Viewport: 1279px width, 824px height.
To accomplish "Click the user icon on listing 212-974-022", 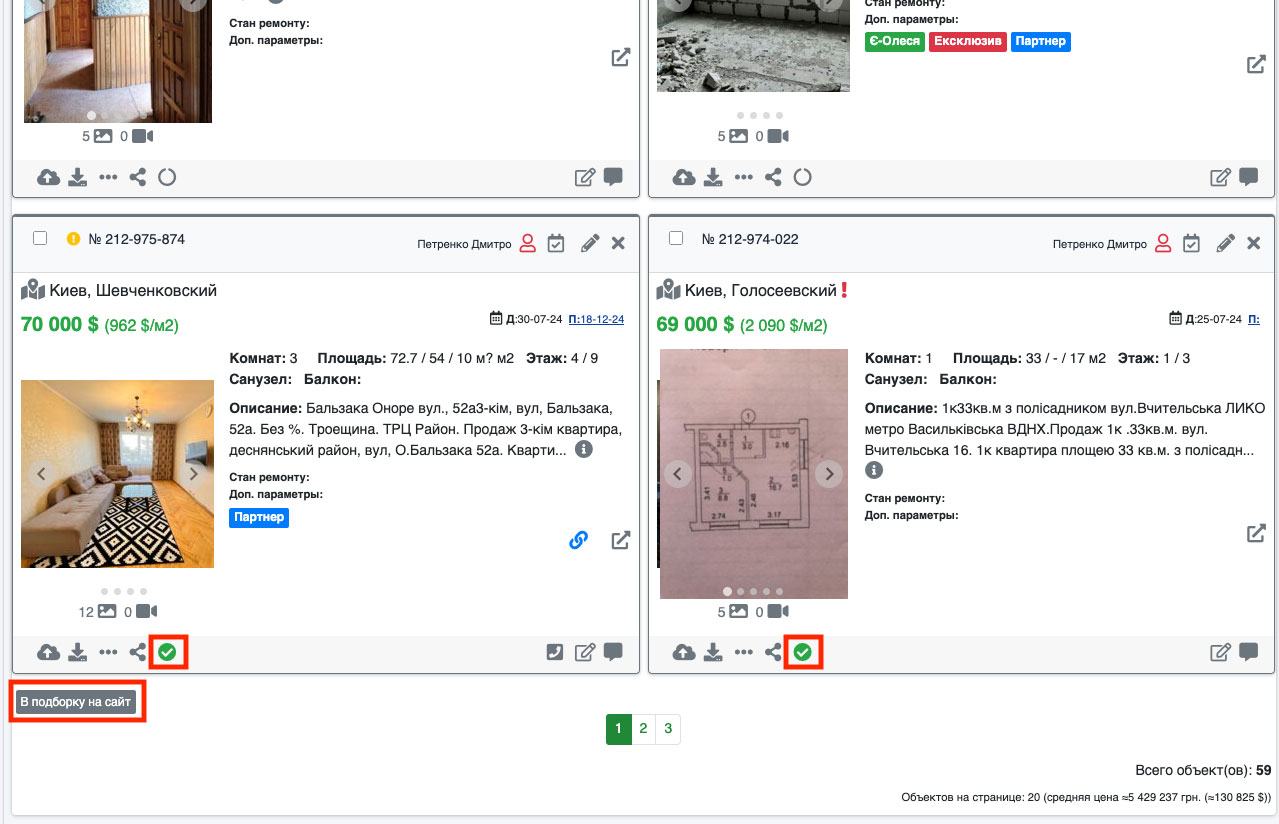I will coord(1163,243).
